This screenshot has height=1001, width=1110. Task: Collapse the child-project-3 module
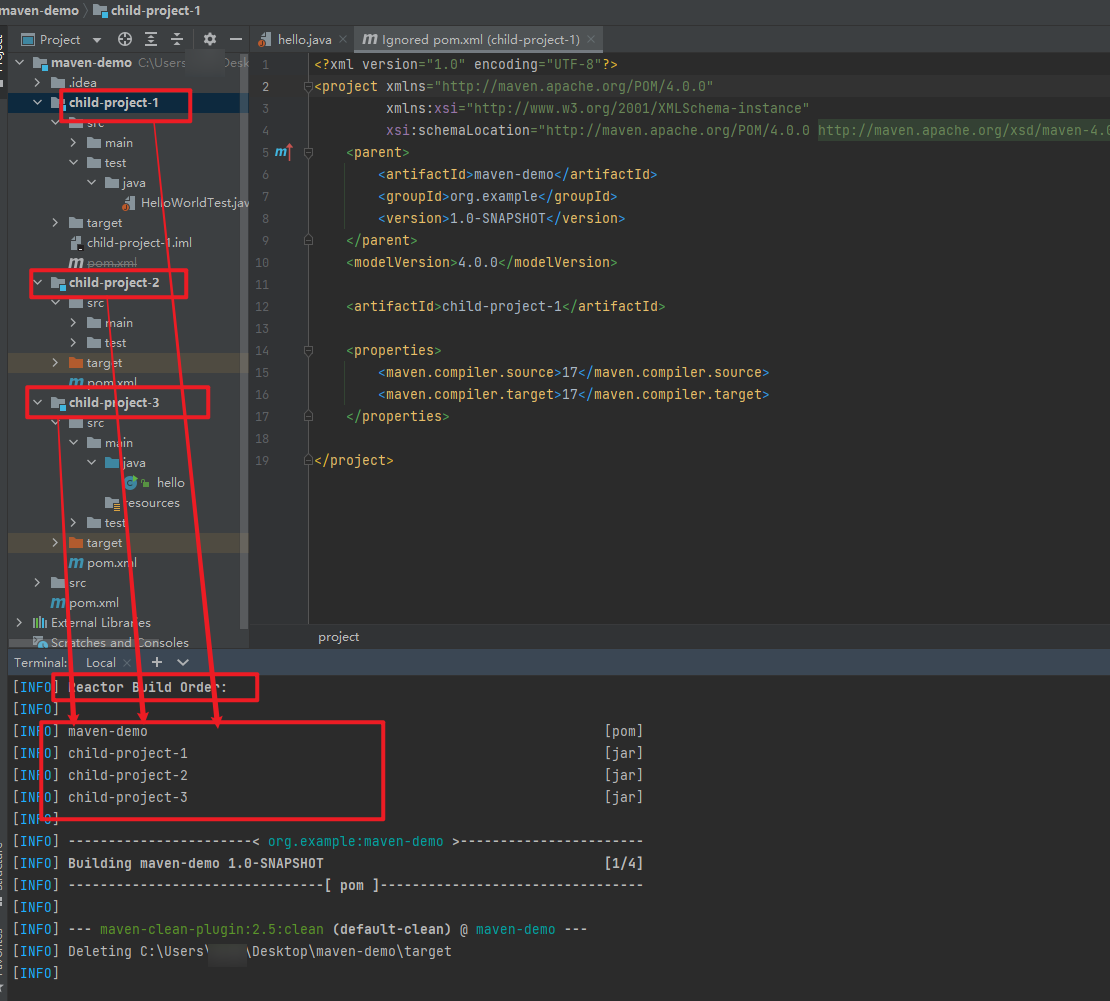click(38, 403)
